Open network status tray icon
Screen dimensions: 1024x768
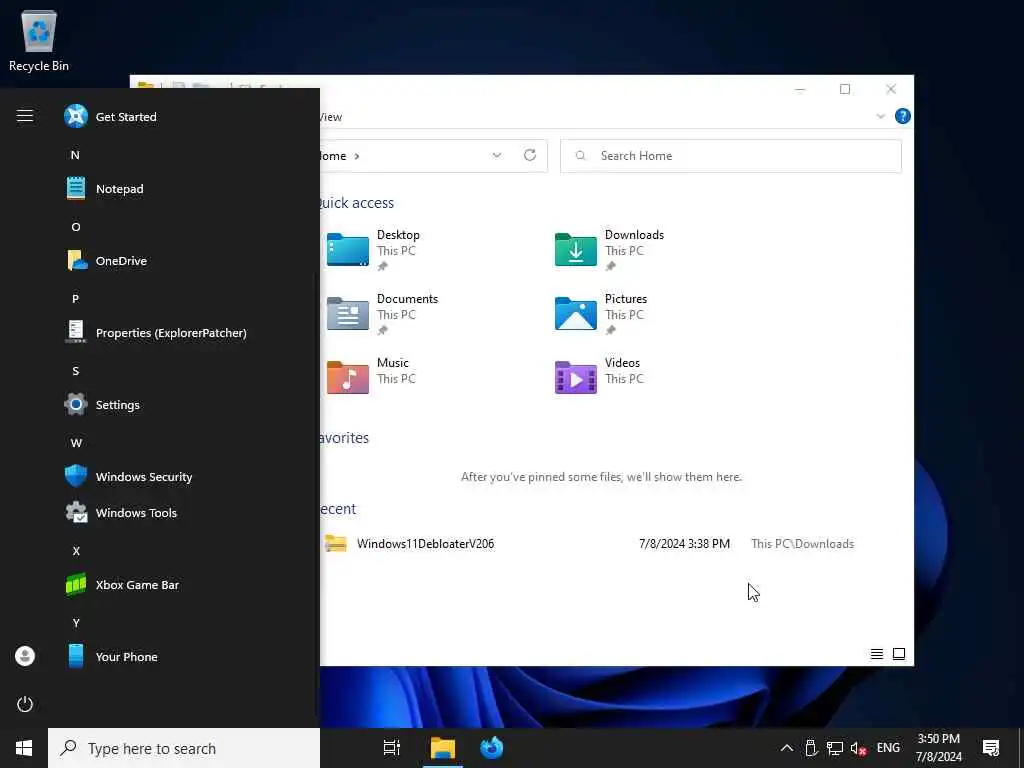pyautogui.click(x=835, y=748)
